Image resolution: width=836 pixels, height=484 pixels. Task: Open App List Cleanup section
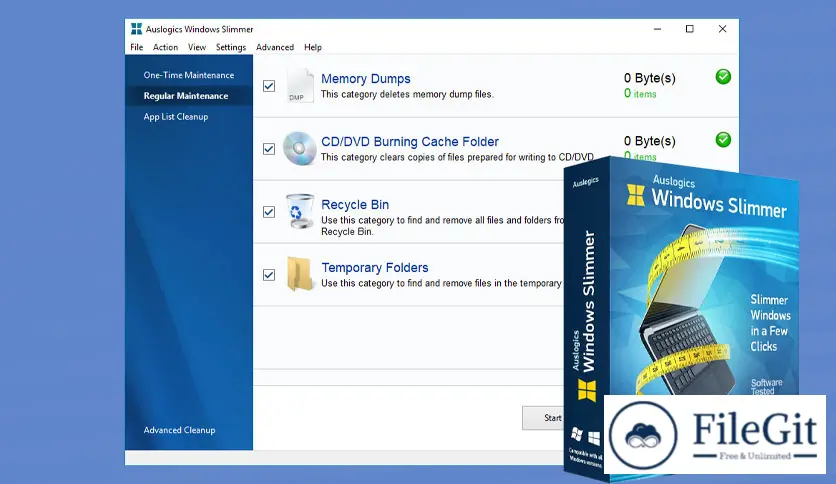(x=175, y=117)
